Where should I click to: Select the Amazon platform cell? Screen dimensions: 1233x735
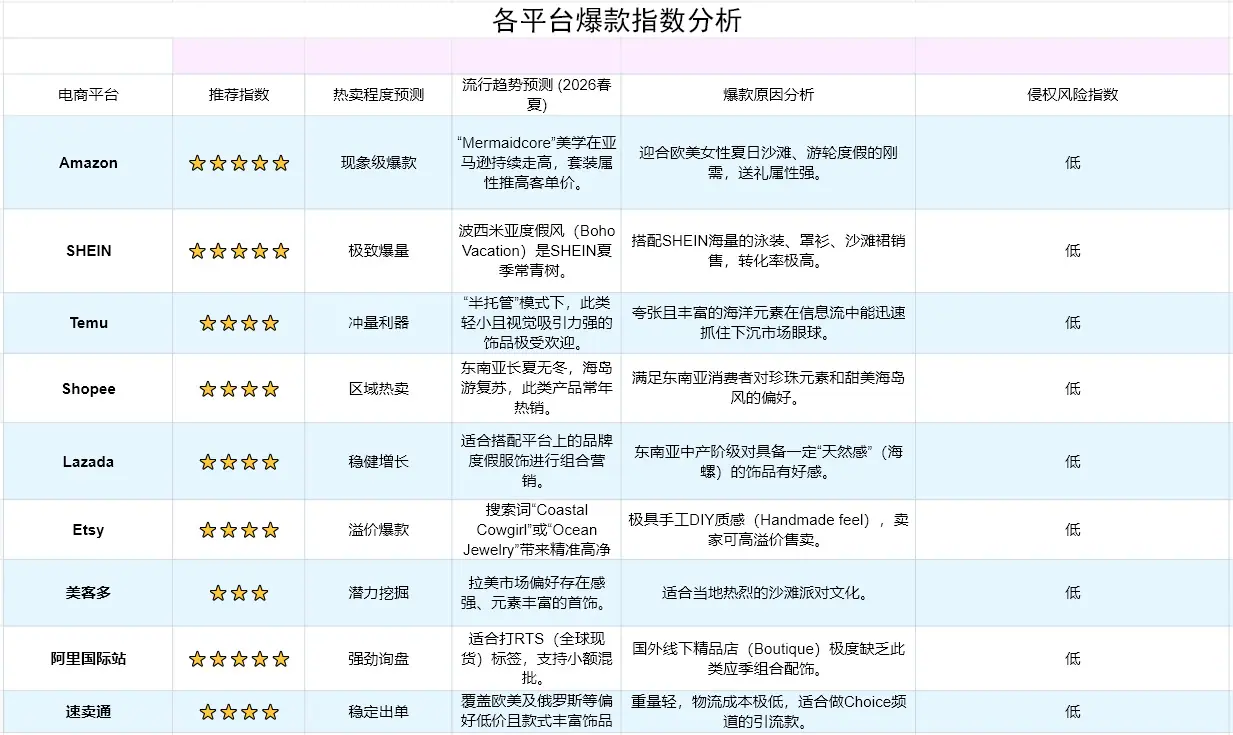click(x=88, y=163)
